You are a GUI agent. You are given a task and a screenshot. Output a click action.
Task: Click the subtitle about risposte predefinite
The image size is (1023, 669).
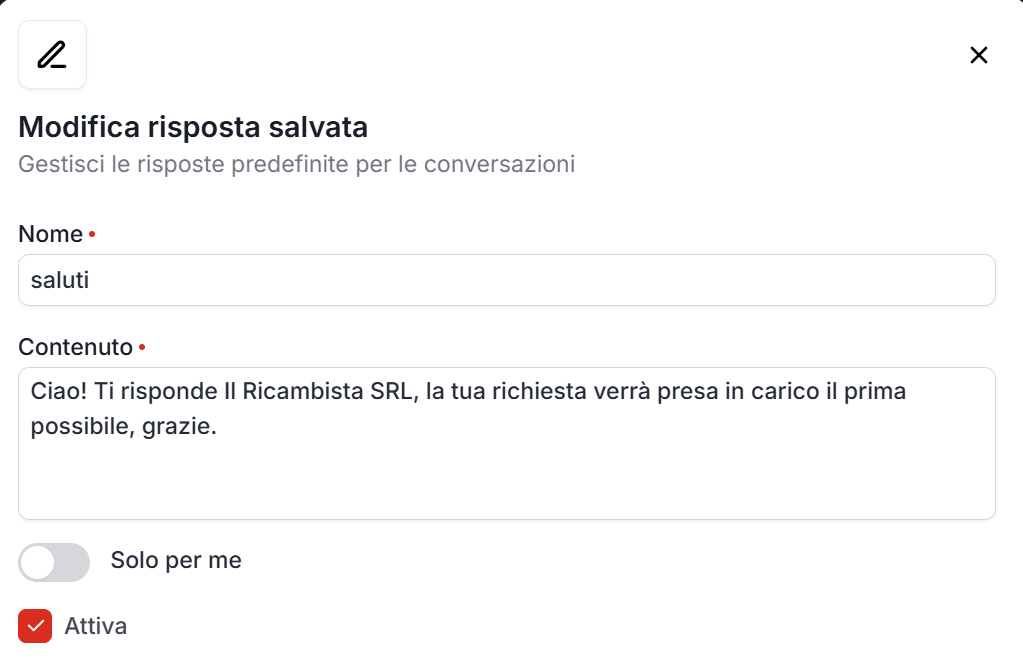click(x=296, y=164)
